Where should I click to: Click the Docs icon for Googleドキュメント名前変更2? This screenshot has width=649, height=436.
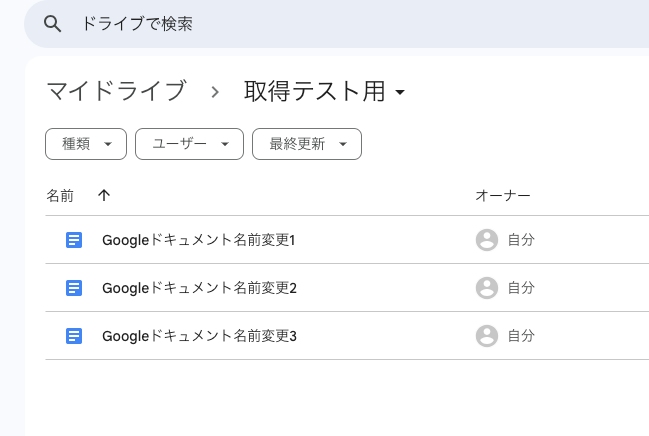click(x=73, y=288)
